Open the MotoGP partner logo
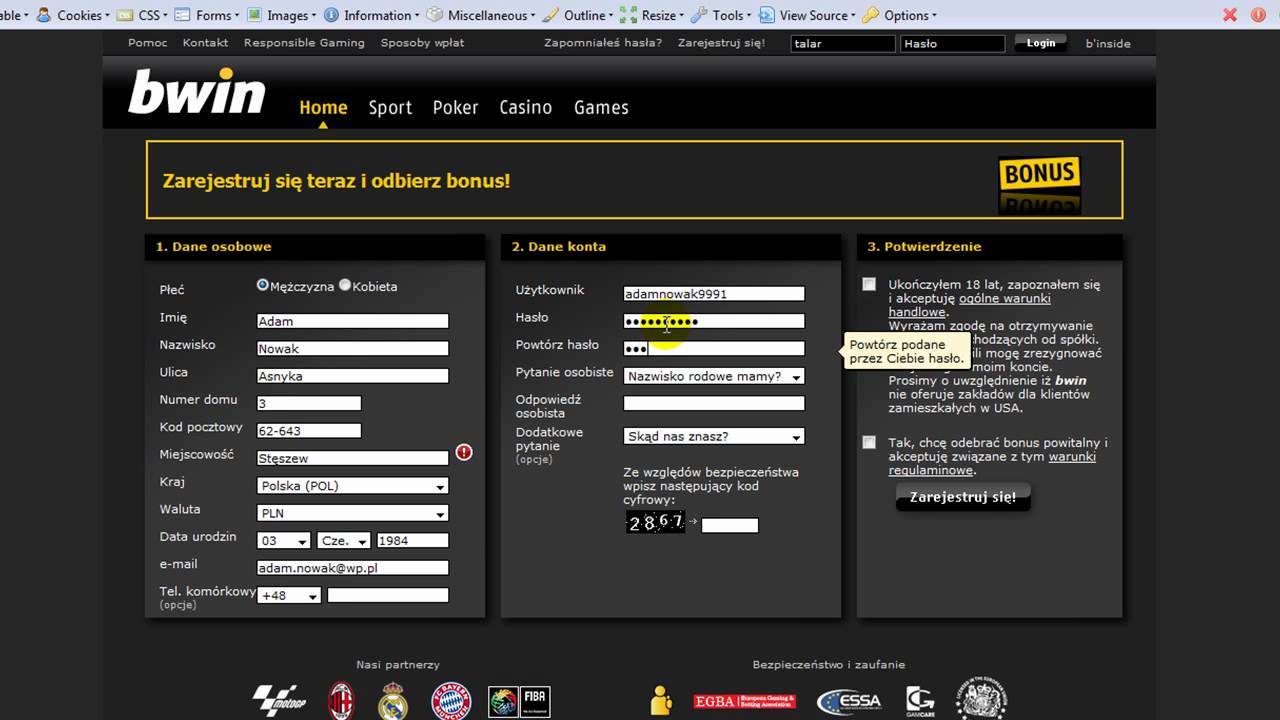The height and width of the screenshot is (720, 1280). tap(279, 700)
